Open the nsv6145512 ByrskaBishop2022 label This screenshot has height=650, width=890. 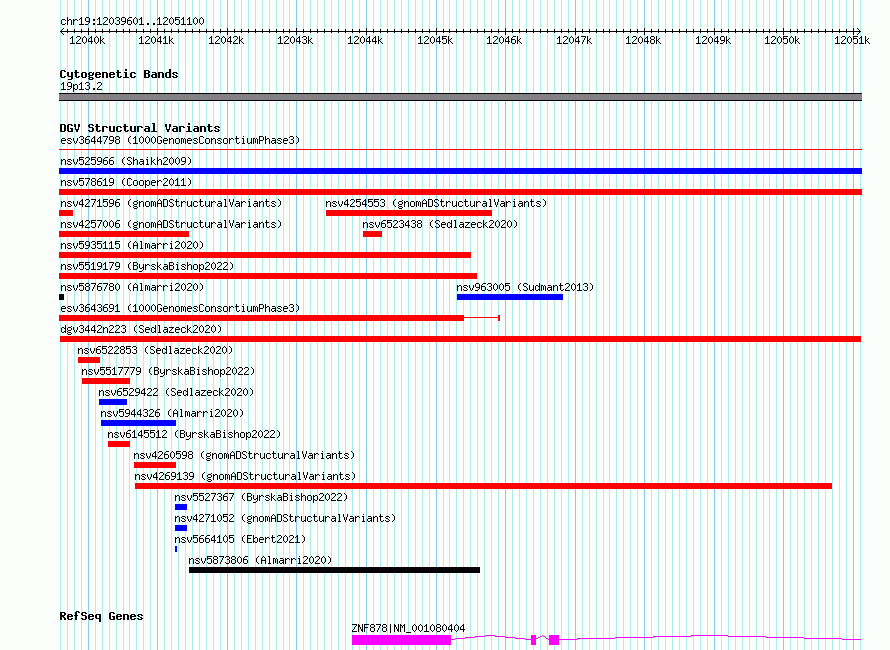click(194, 434)
